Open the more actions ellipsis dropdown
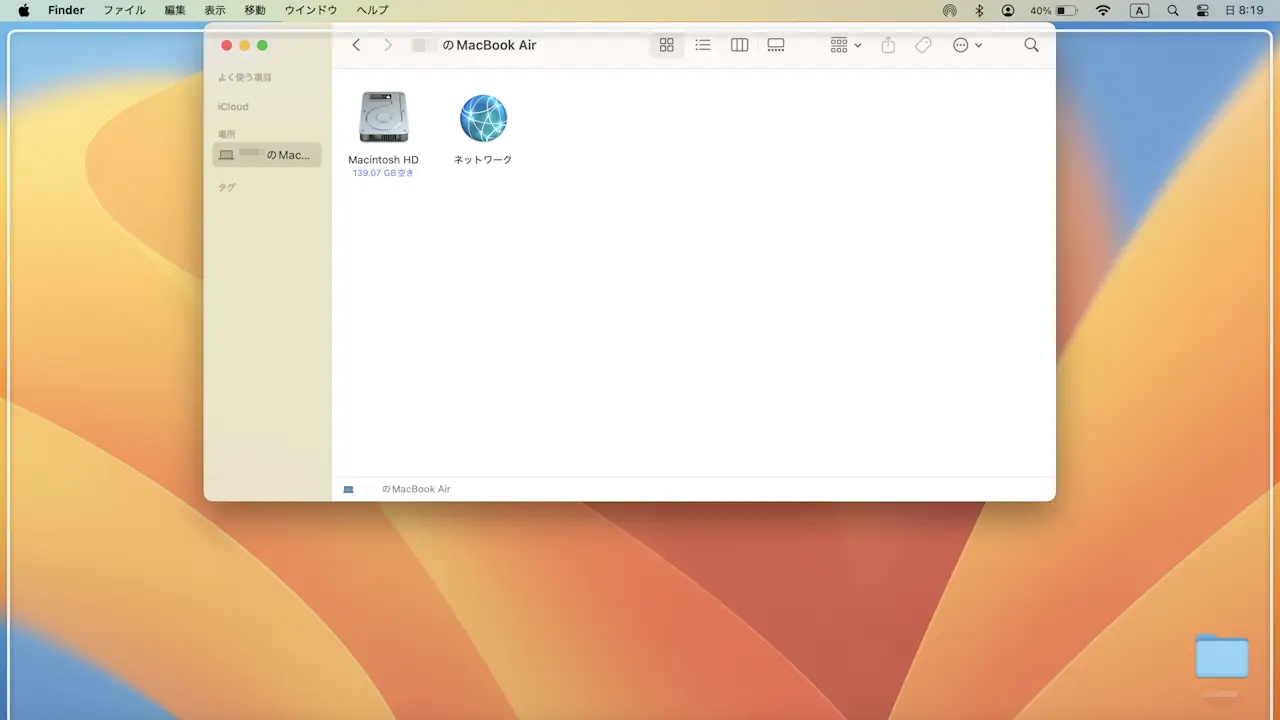1280x720 pixels. pyautogui.click(x=966, y=45)
